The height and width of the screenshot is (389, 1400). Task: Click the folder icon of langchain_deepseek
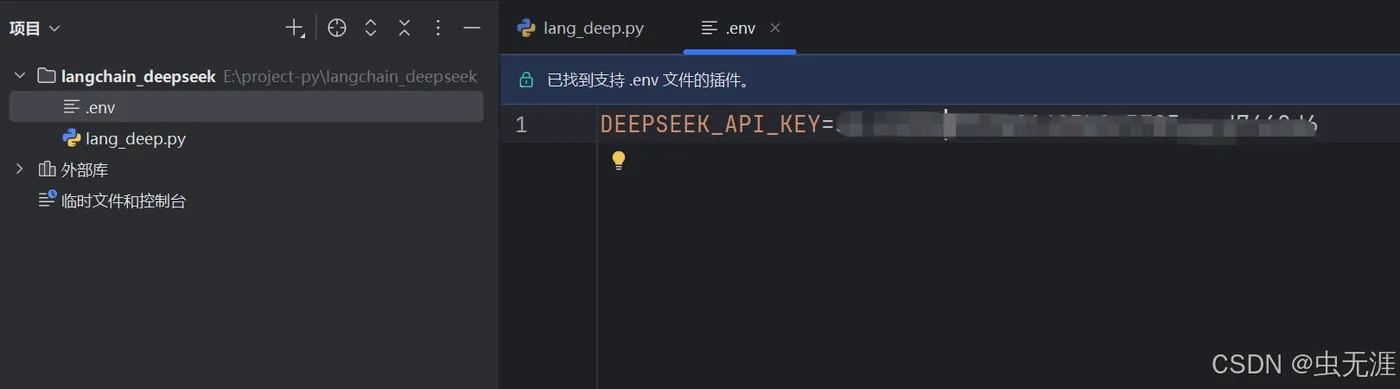pos(46,76)
